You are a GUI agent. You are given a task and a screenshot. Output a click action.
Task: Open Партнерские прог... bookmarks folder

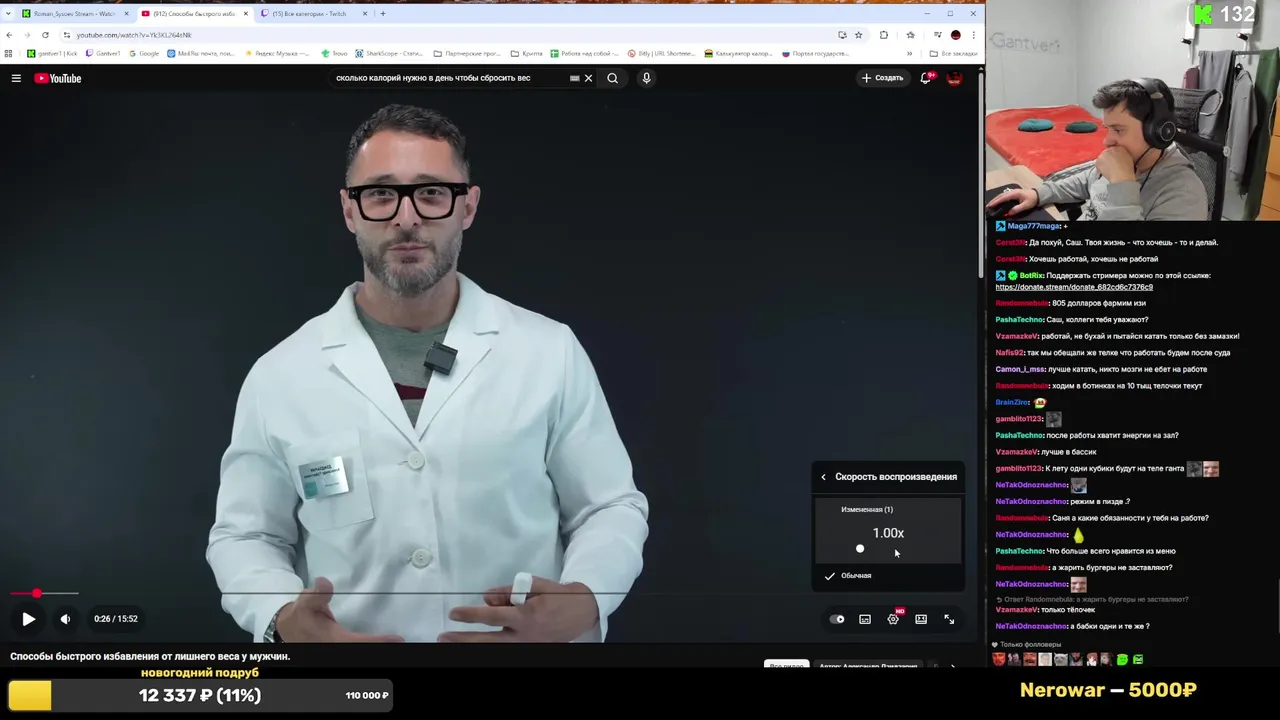tap(467, 53)
